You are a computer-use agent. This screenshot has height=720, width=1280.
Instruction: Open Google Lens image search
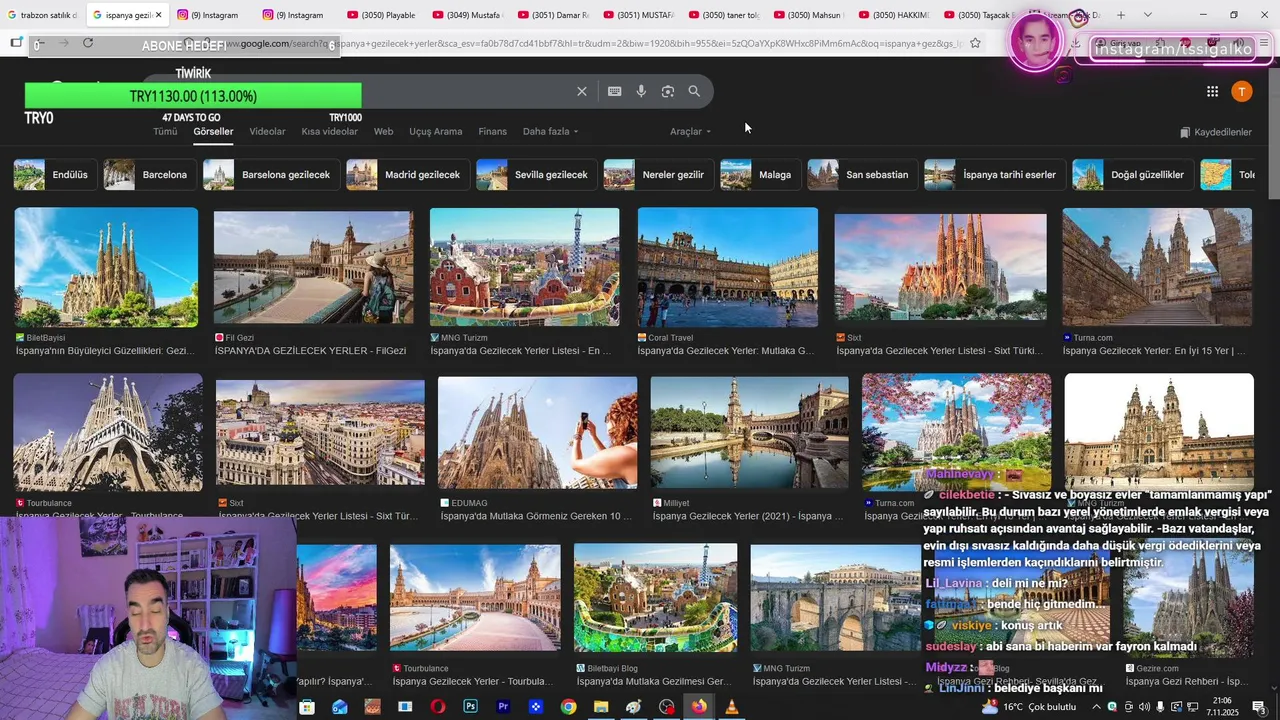[668, 91]
